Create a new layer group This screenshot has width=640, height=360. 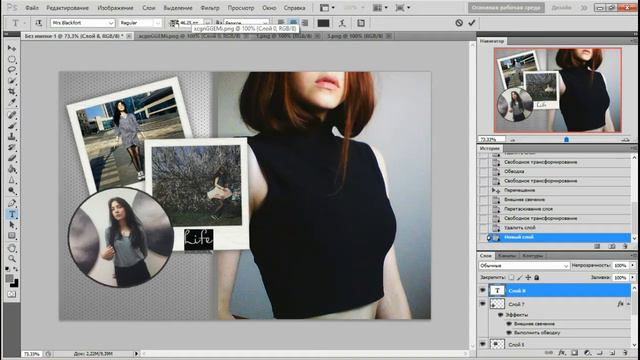(600, 353)
